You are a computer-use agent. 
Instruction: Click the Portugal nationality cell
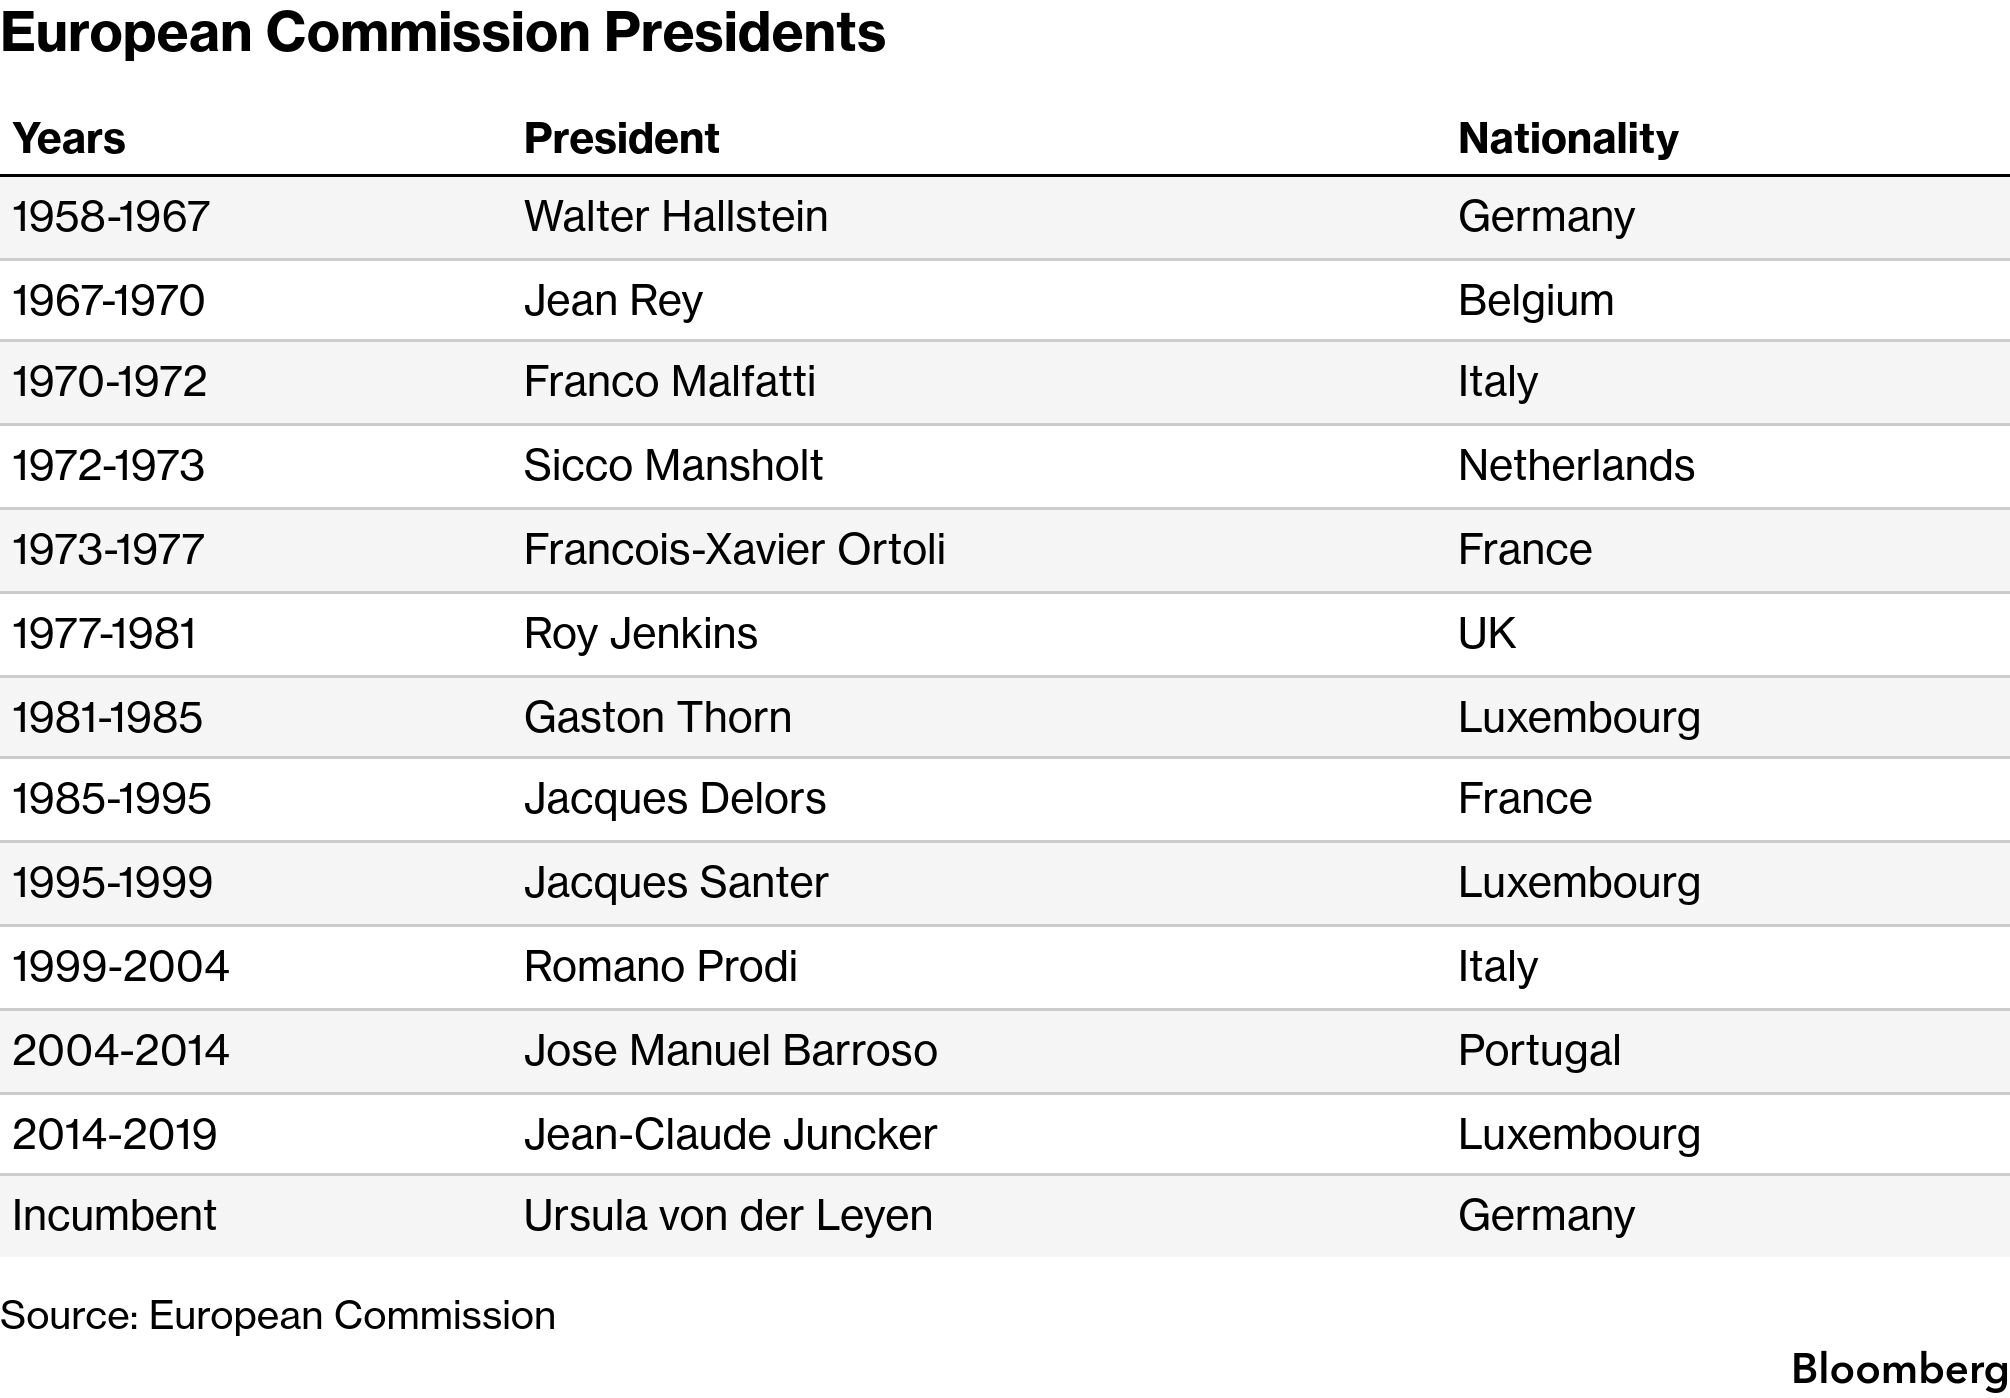(1539, 1051)
